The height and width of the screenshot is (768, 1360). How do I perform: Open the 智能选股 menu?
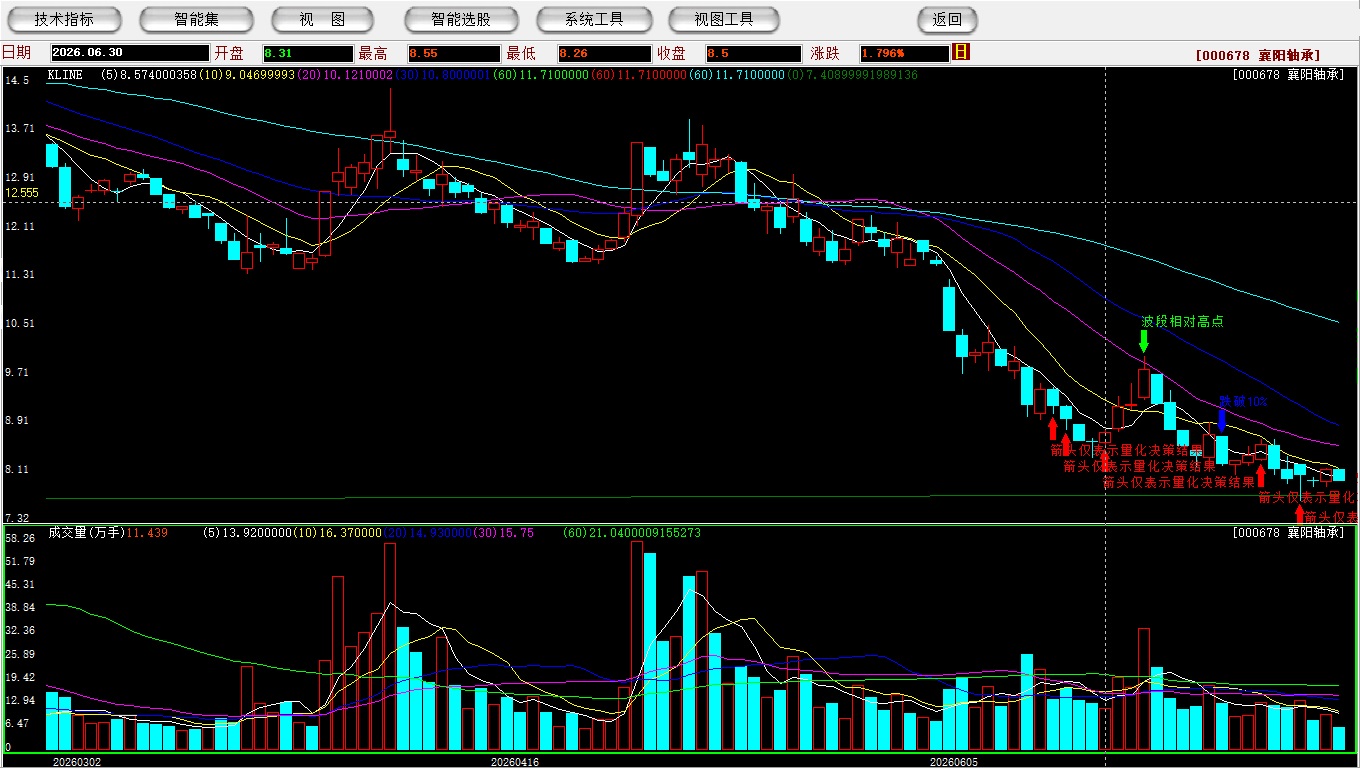pyautogui.click(x=461, y=19)
